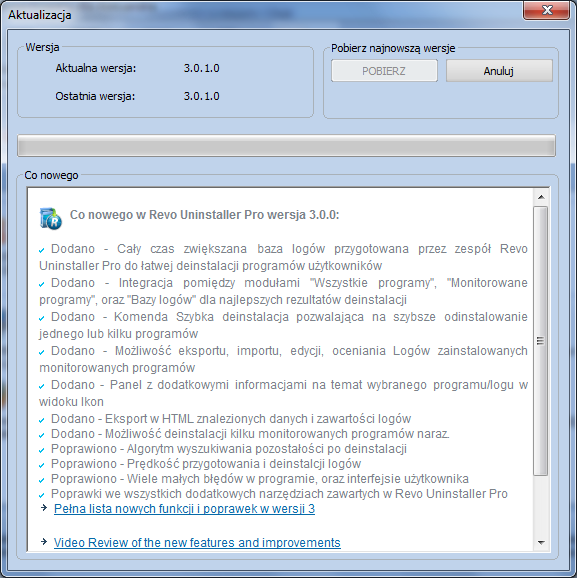The image size is (577, 578).
Task: Click the download progress bar
Action: [286, 146]
